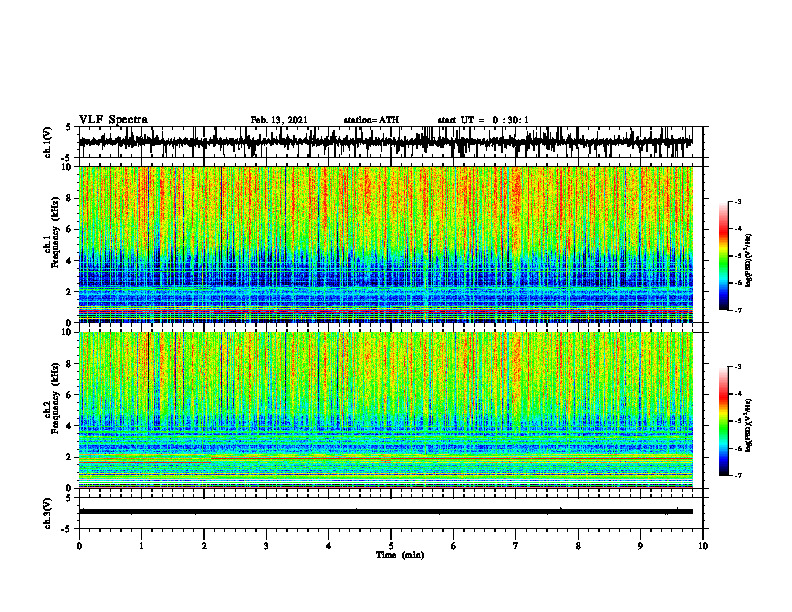Click the "6" kHz tick on ch.1 axis

pyautogui.click(x=70, y=229)
